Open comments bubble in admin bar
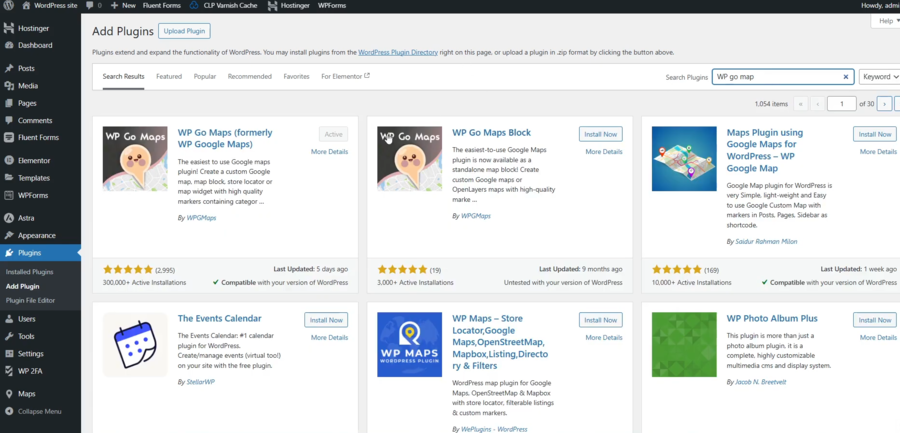Image resolution: width=900 pixels, height=433 pixels. coord(94,5)
